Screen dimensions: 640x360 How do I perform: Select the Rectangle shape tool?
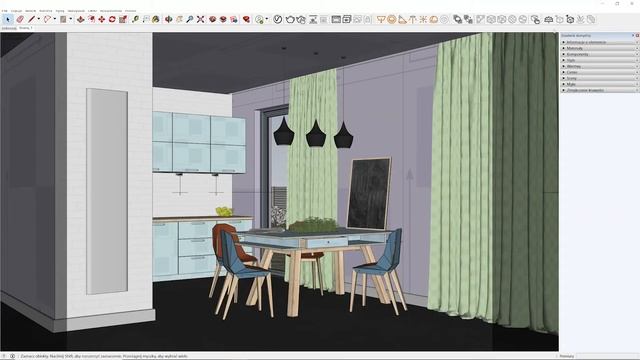(63, 19)
